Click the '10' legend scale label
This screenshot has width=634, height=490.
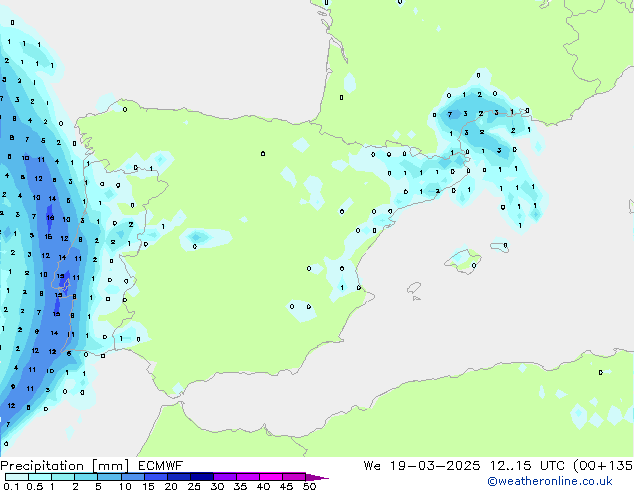(125, 486)
